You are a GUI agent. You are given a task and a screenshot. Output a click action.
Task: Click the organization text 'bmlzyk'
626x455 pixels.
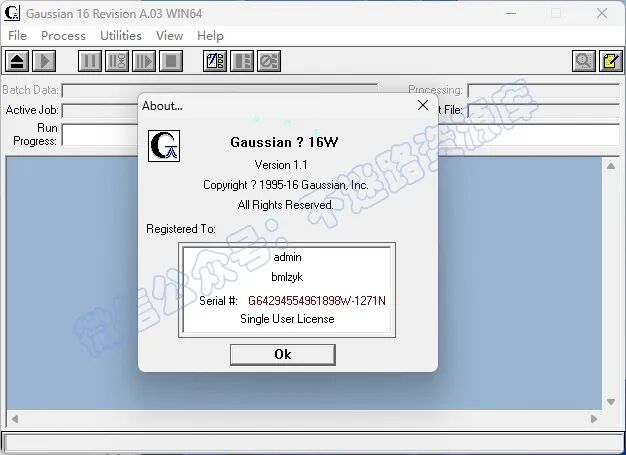(287, 277)
